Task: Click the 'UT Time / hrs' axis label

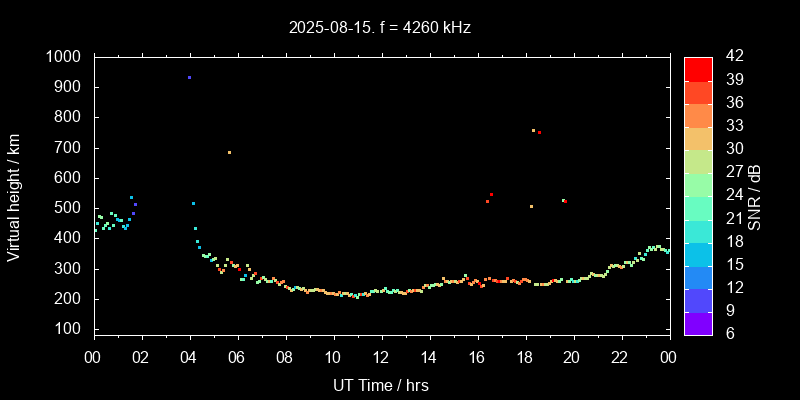Action: point(380,384)
